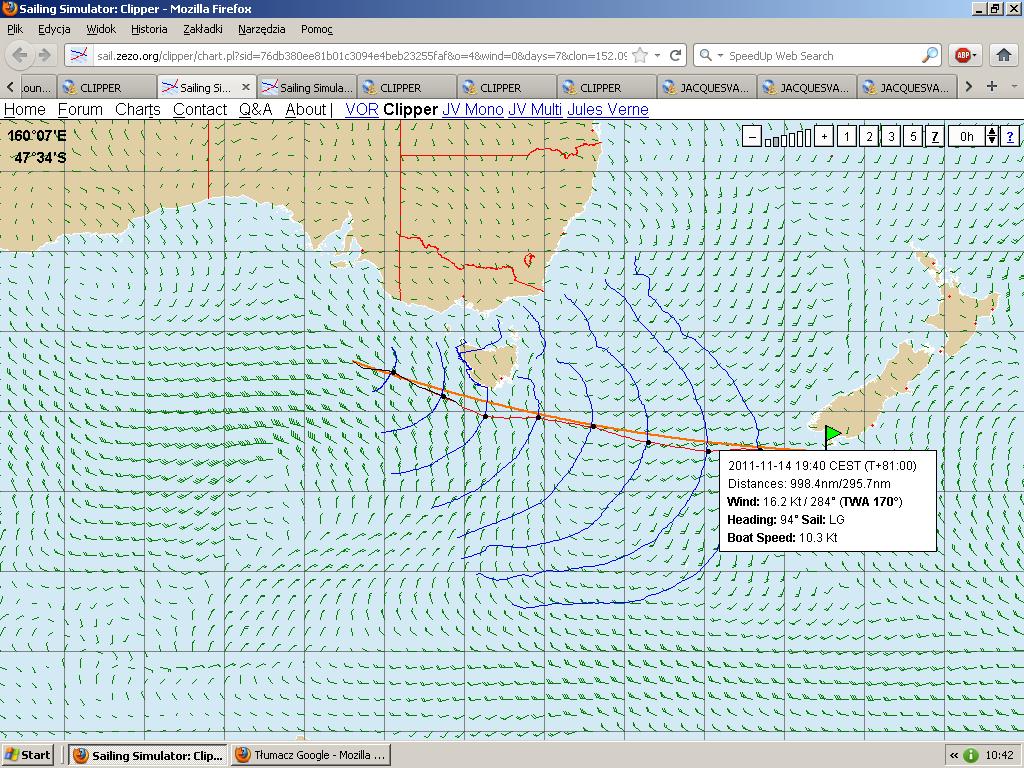Open the chart help question mark
This screenshot has width=1024, height=768.
[1010, 137]
